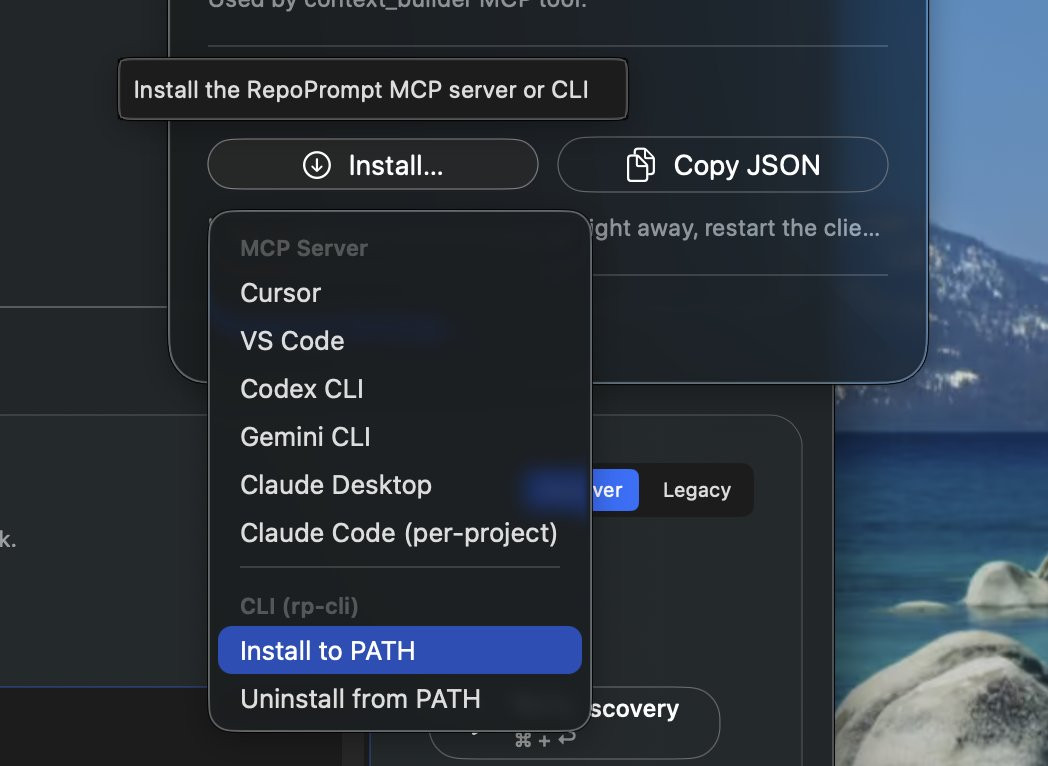
Task: Click Install to PATH
Action: [x=400, y=650]
